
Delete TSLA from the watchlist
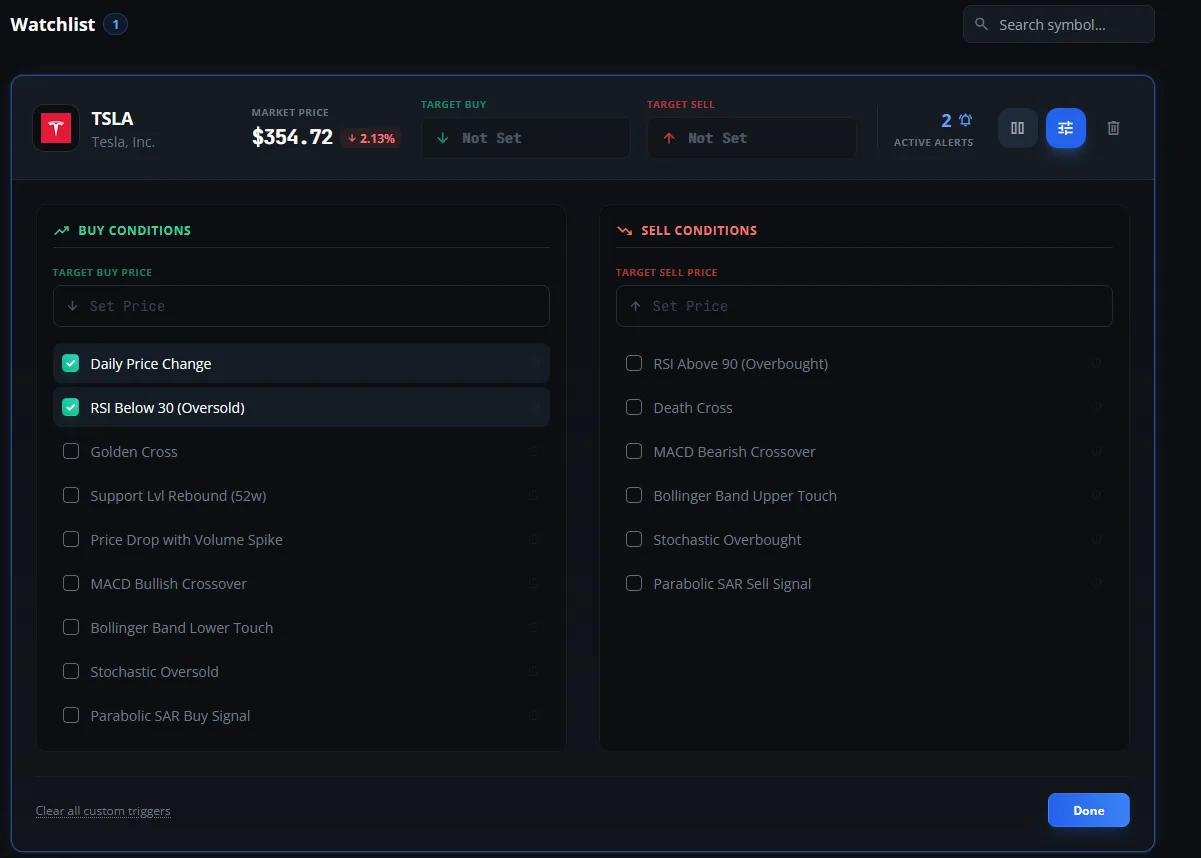coord(1114,128)
